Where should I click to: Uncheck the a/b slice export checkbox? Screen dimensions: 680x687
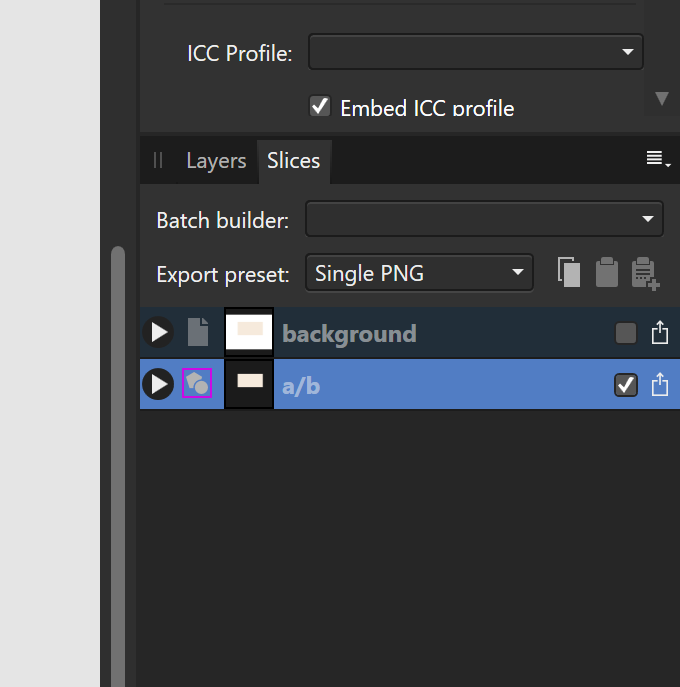pos(626,385)
